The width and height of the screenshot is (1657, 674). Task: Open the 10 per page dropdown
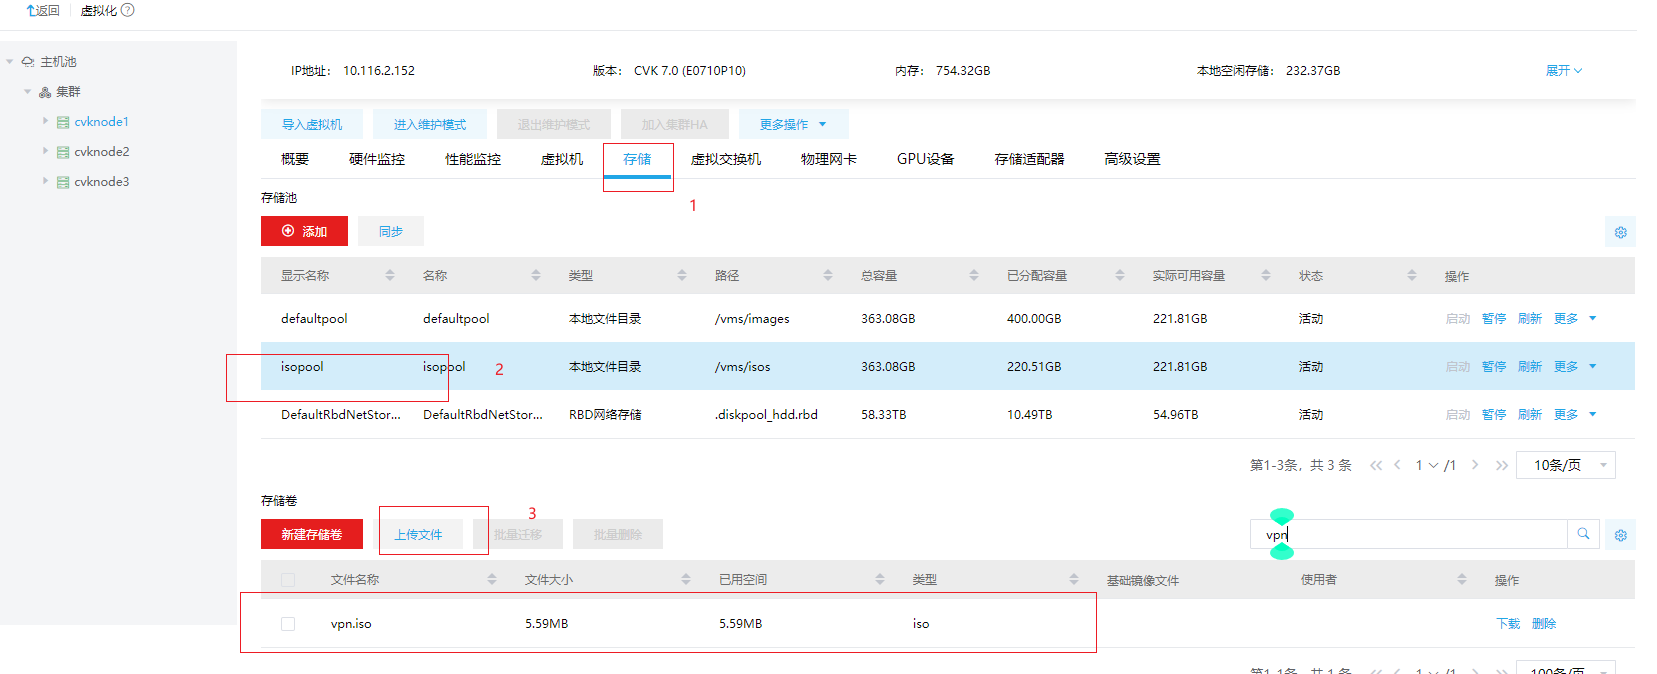1566,465
